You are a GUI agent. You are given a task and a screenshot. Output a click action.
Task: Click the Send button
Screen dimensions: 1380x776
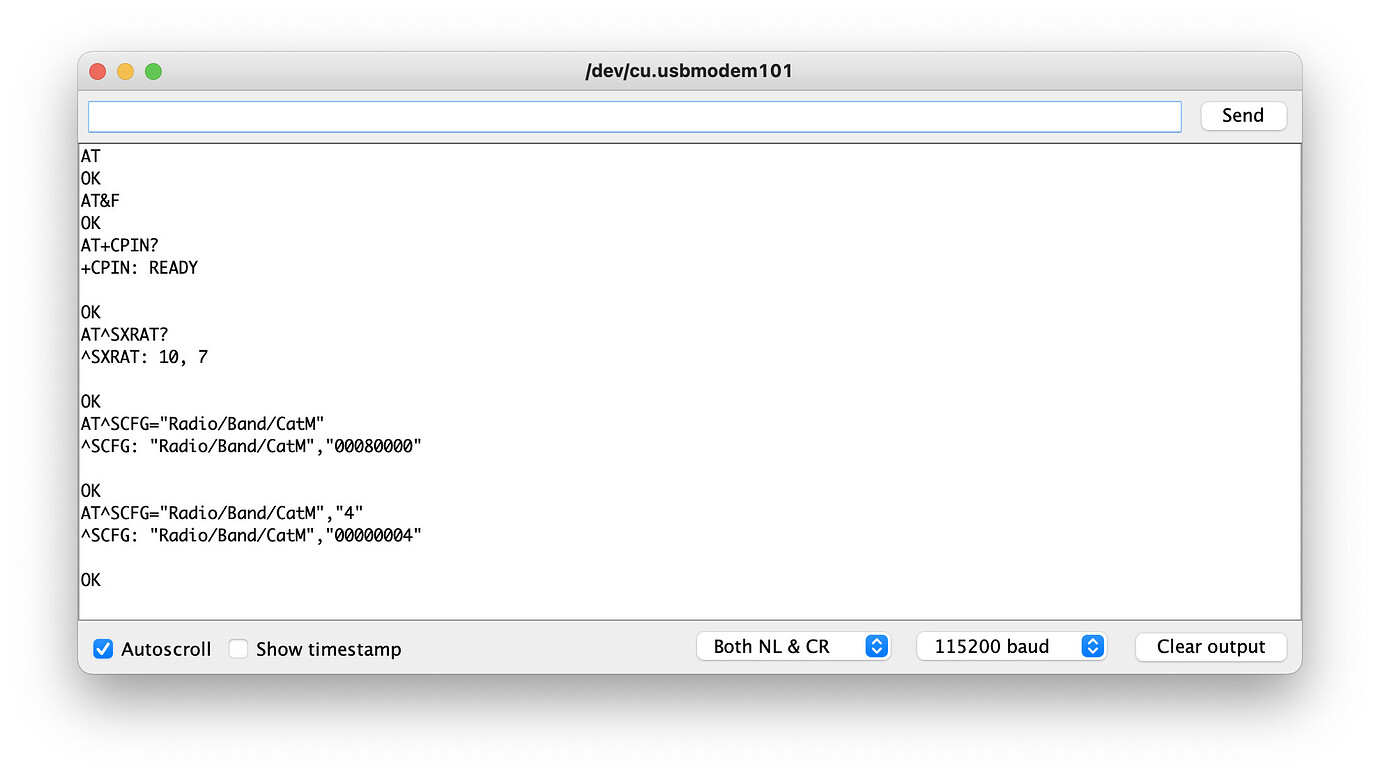[1243, 116]
